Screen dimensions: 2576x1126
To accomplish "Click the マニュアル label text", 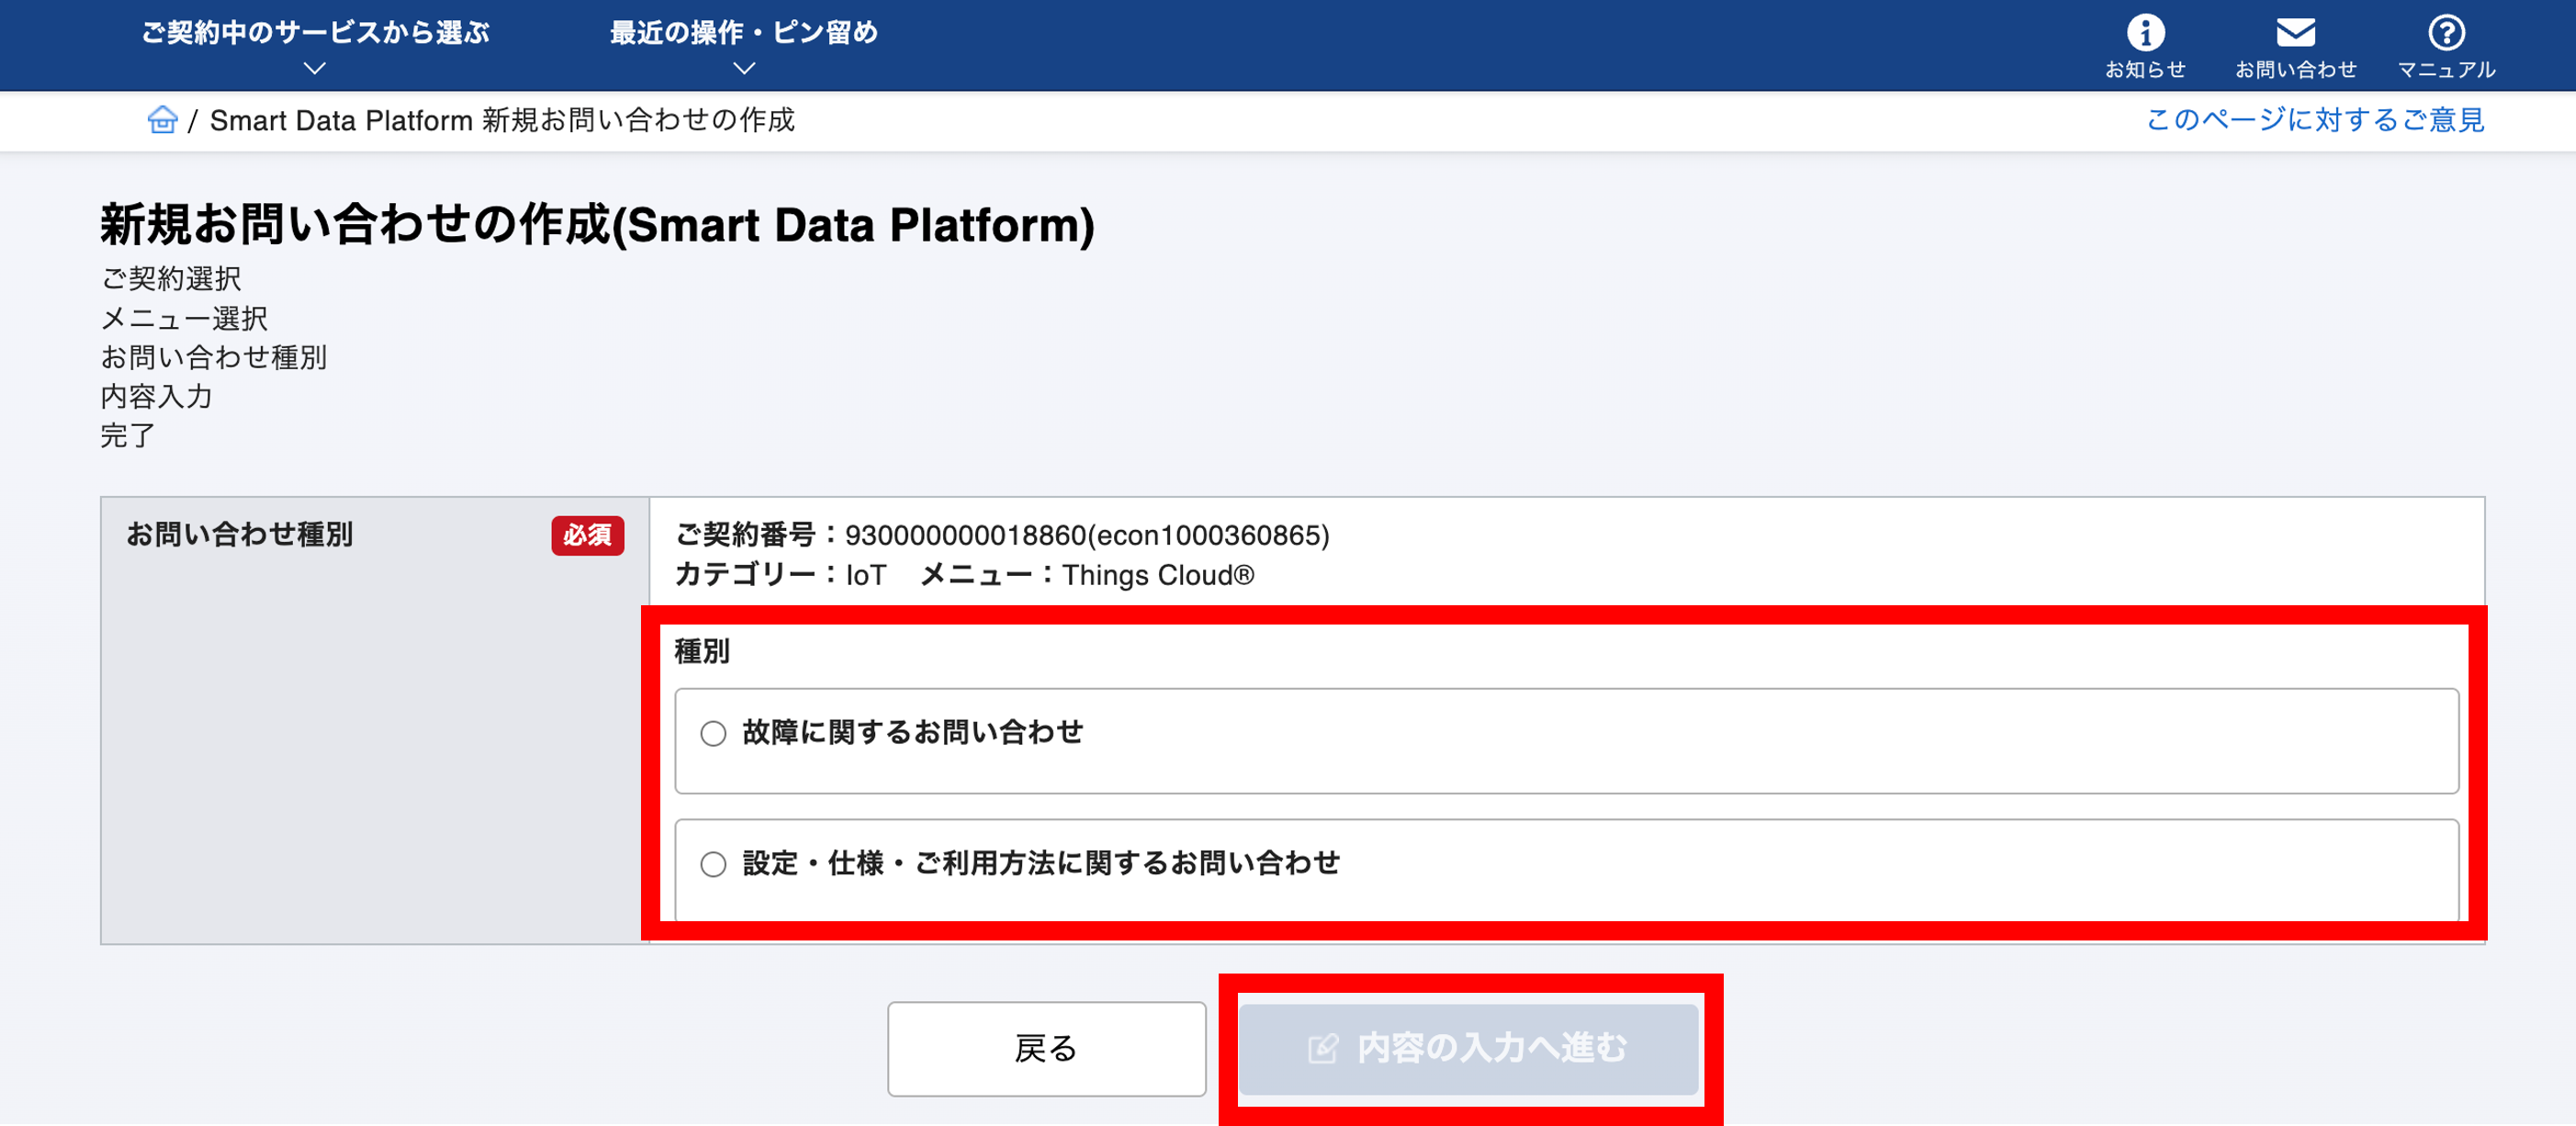I will pos(2446,70).
